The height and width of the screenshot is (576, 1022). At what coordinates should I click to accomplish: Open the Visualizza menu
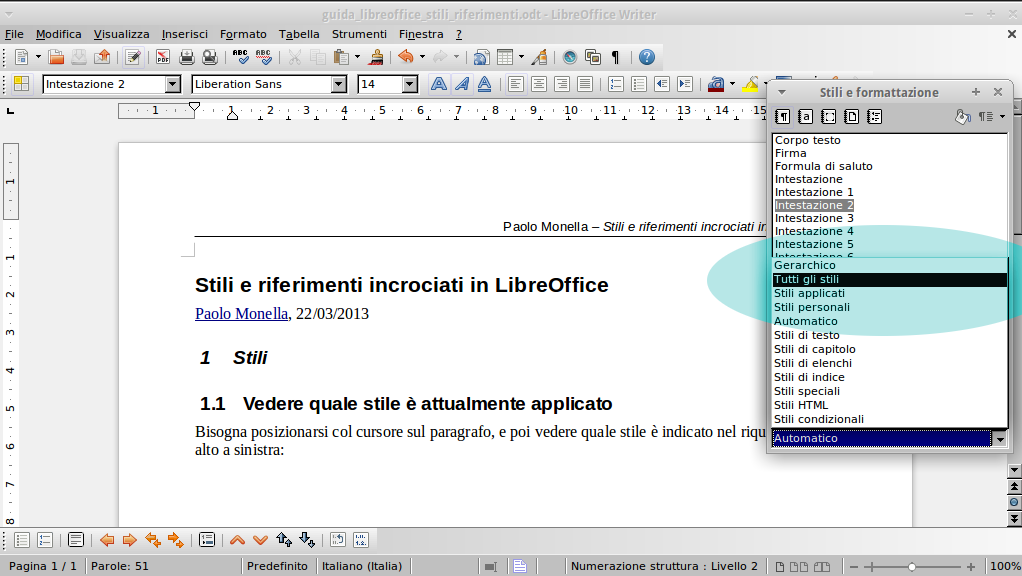click(121, 34)
